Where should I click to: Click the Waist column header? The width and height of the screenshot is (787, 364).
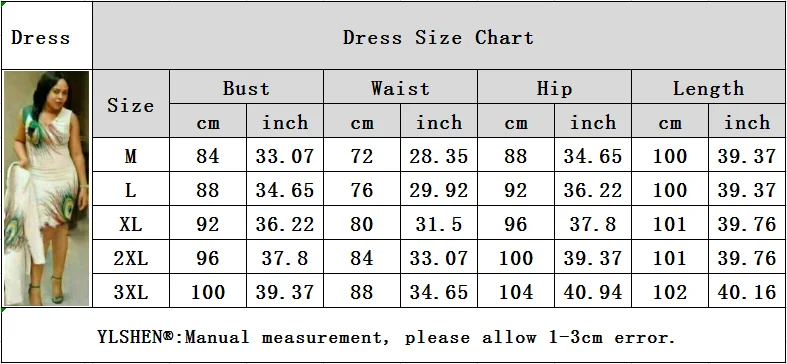(400, 88)
